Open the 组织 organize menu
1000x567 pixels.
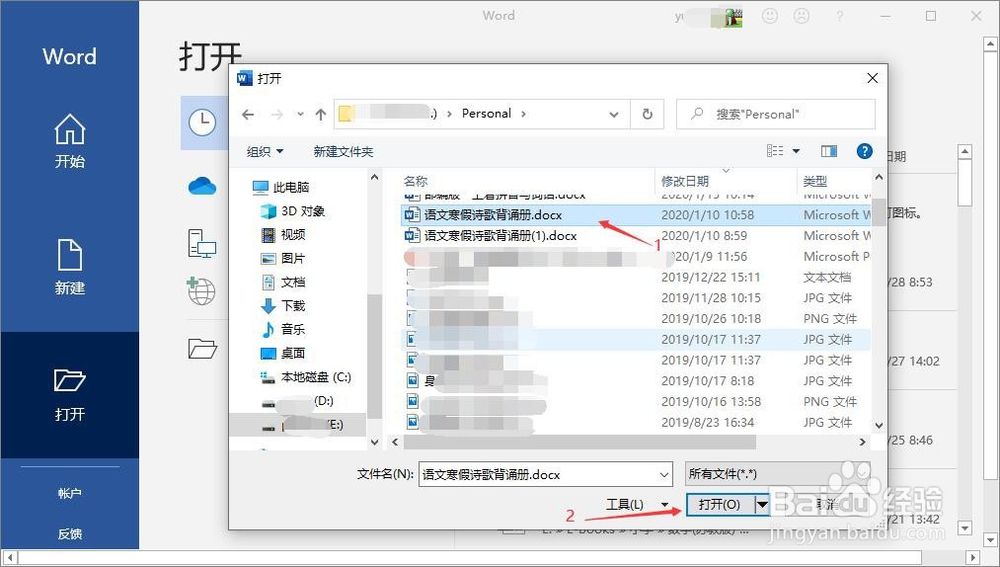[x=265, y=152]
